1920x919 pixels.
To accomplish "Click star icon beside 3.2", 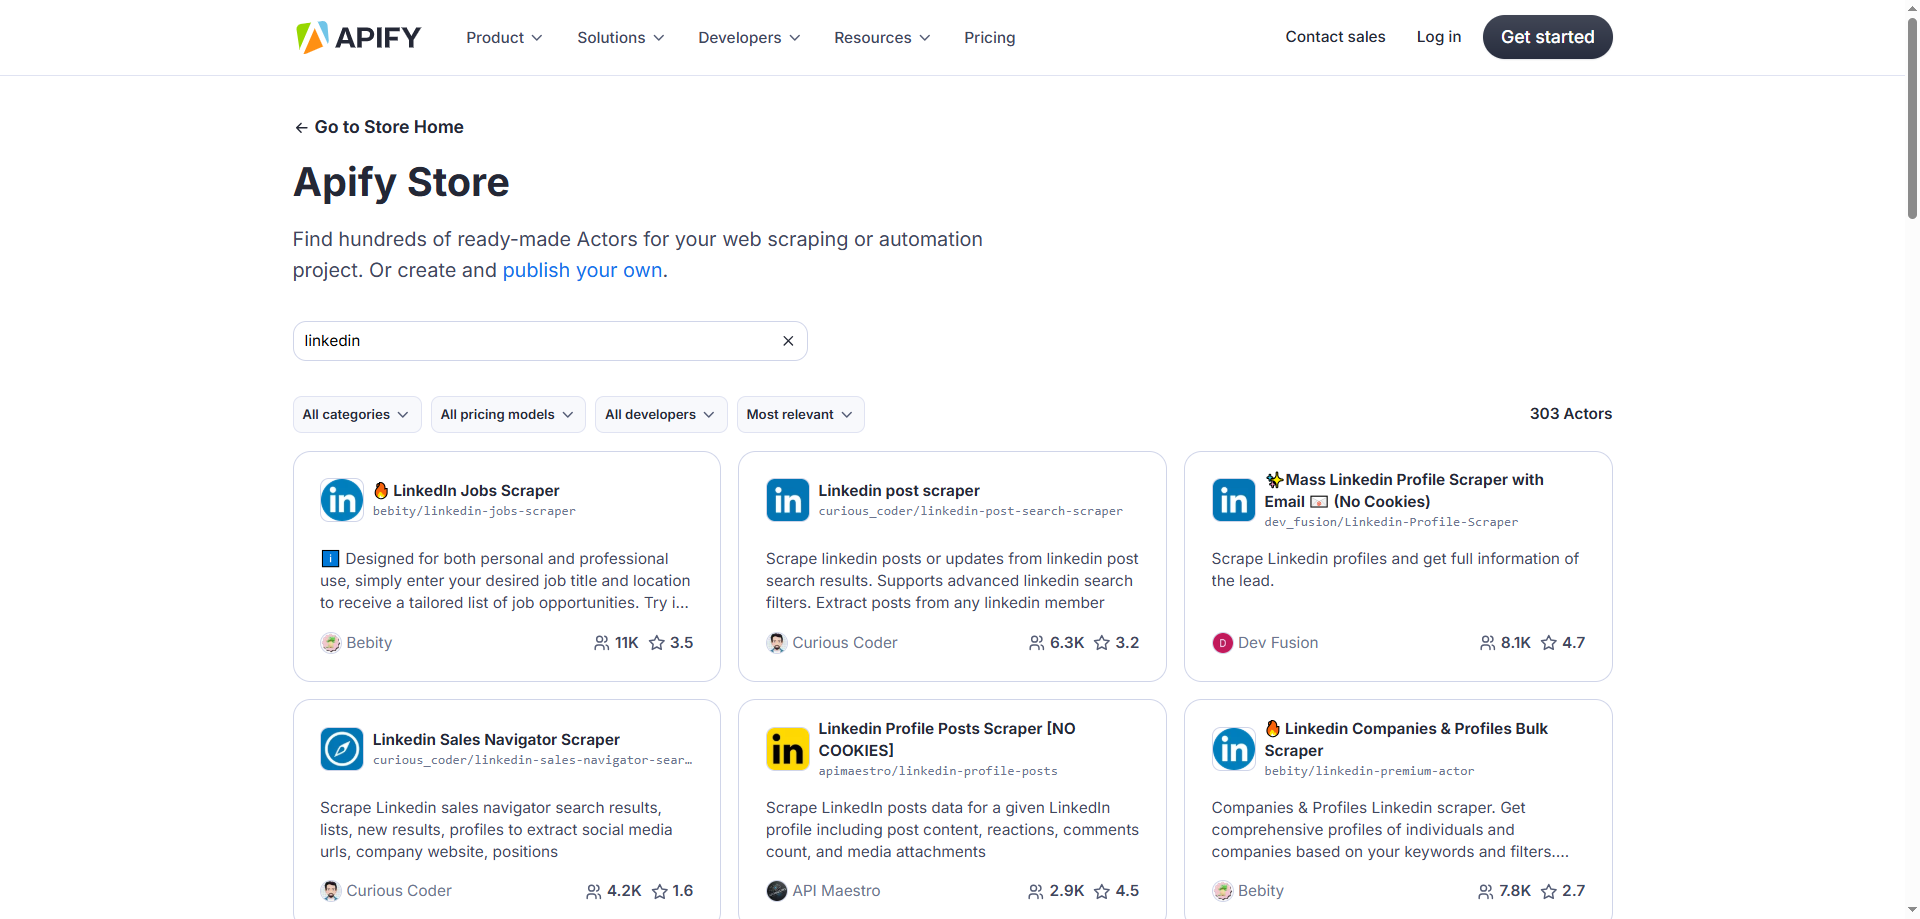I will [1102, 643].
